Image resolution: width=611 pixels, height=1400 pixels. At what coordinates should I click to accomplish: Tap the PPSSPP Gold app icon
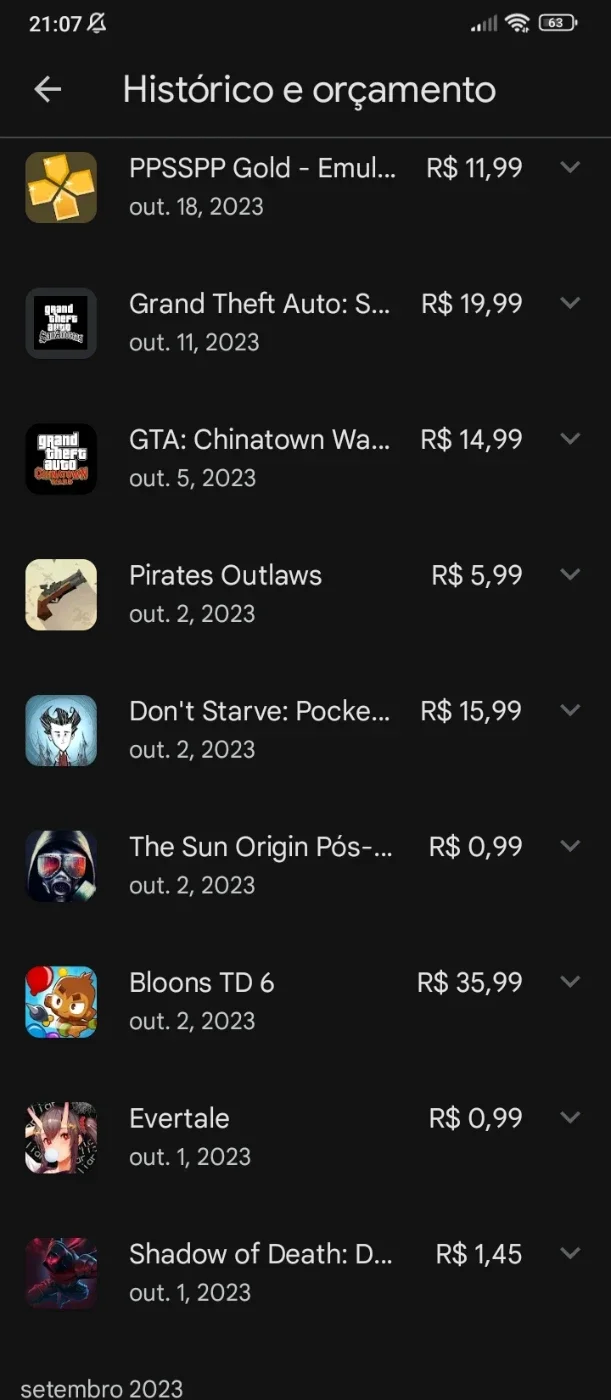point(61,187)
